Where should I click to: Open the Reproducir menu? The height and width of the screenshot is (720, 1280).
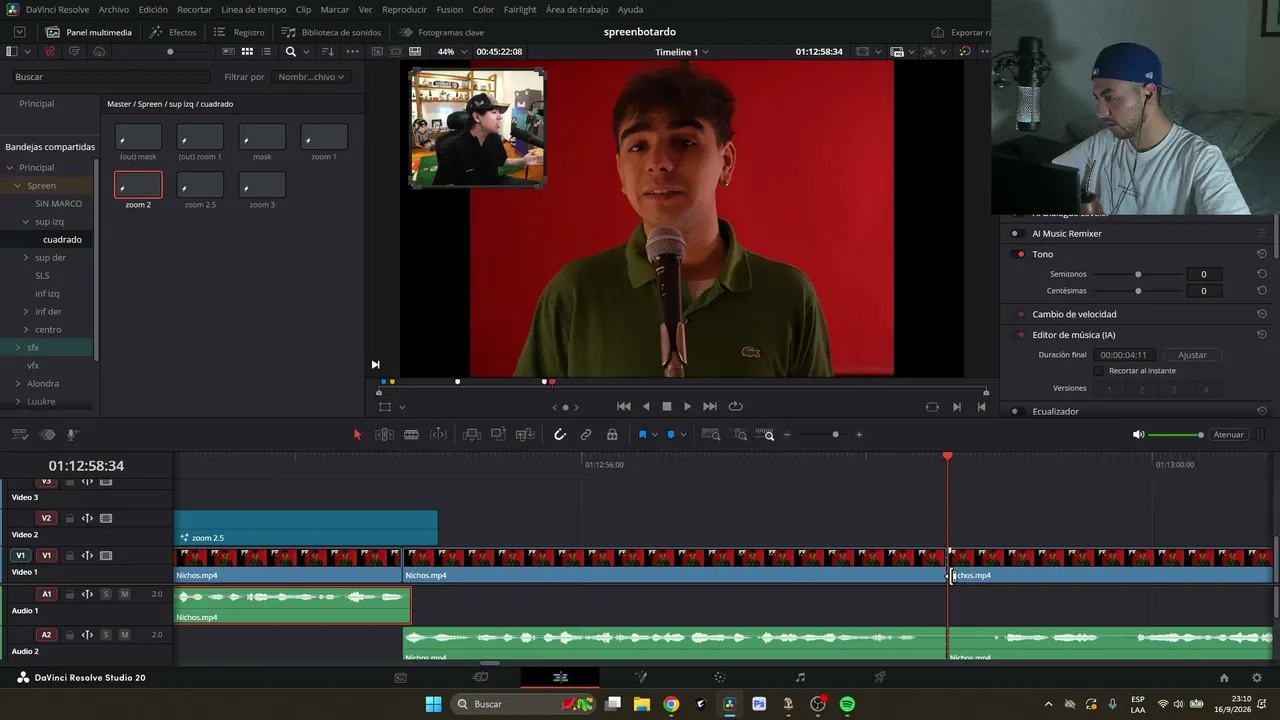click(x=404, y=9)
